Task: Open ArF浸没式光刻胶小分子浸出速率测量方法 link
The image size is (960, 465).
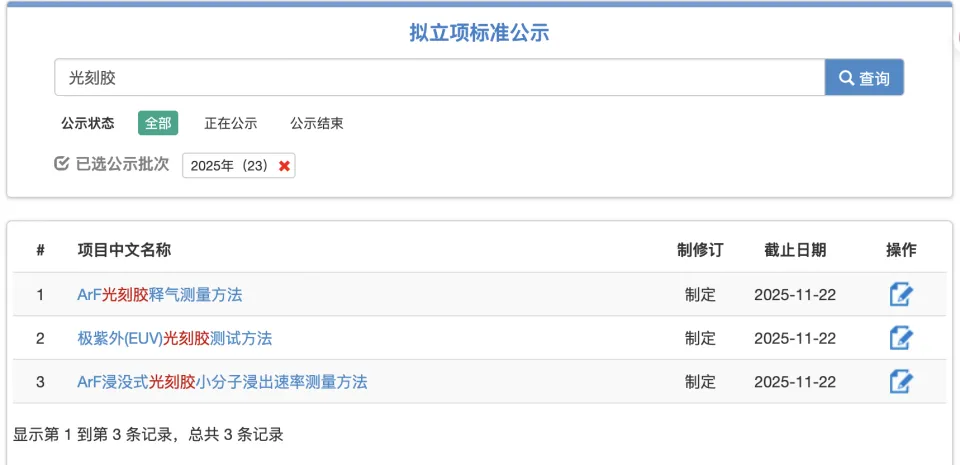Action: point(222,381)
